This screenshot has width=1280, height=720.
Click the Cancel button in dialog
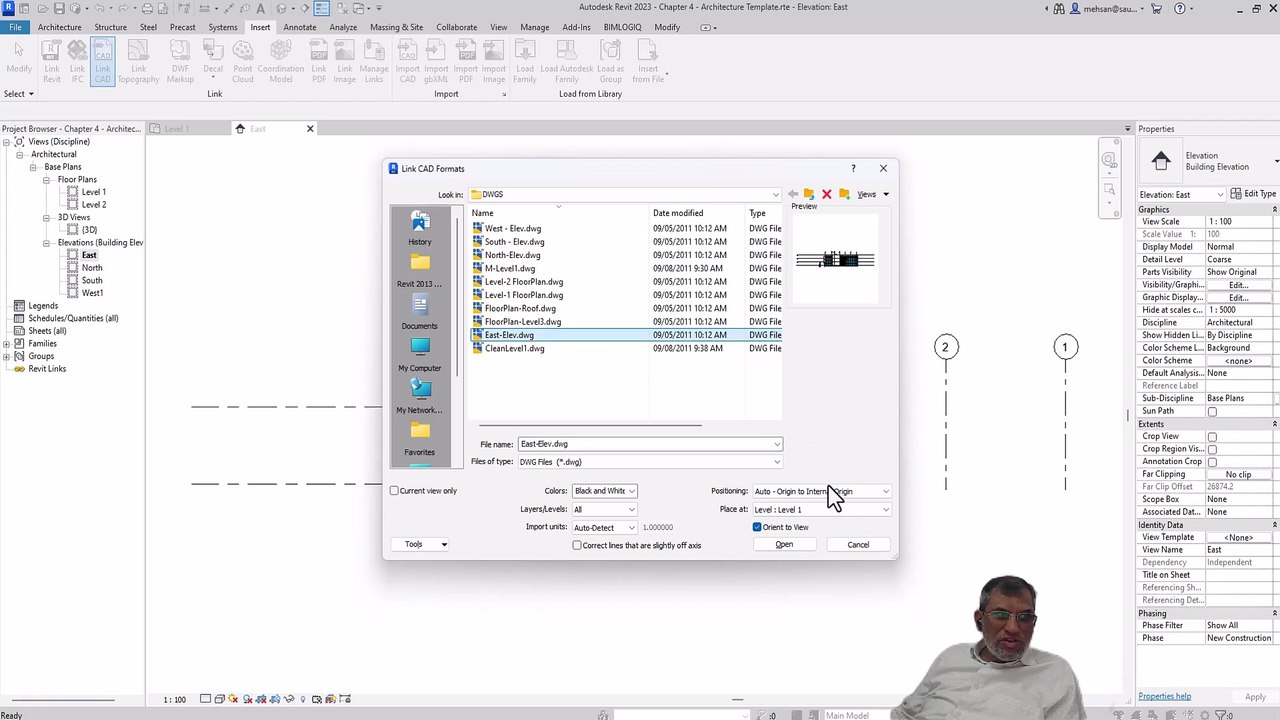(858, 545)
